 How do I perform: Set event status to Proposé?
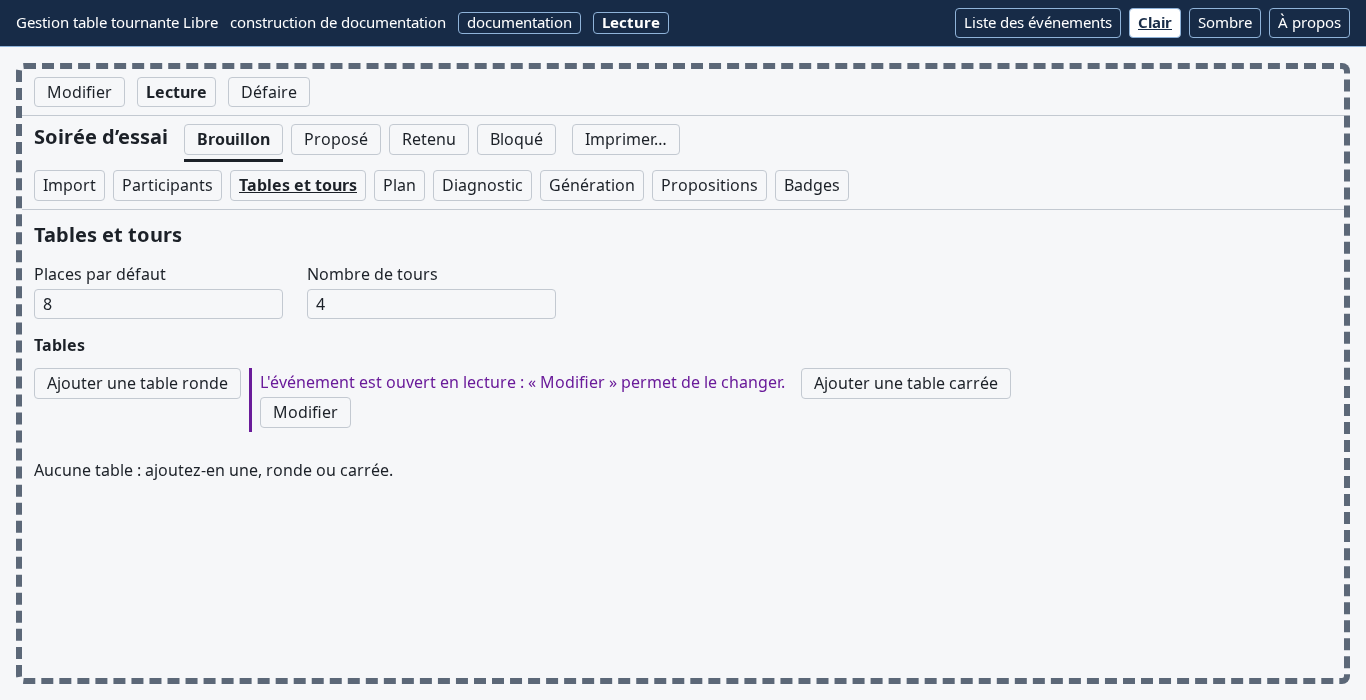[335, 139]
